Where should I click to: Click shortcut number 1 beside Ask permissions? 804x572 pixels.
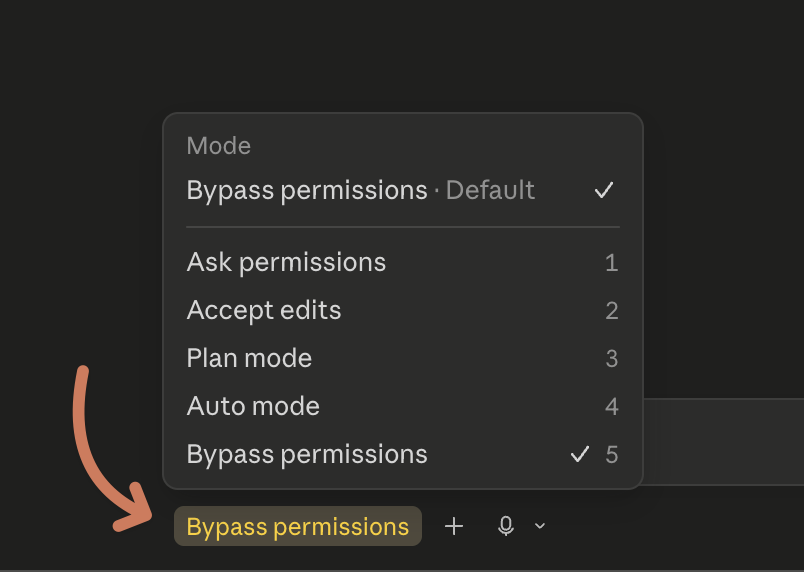612,263
